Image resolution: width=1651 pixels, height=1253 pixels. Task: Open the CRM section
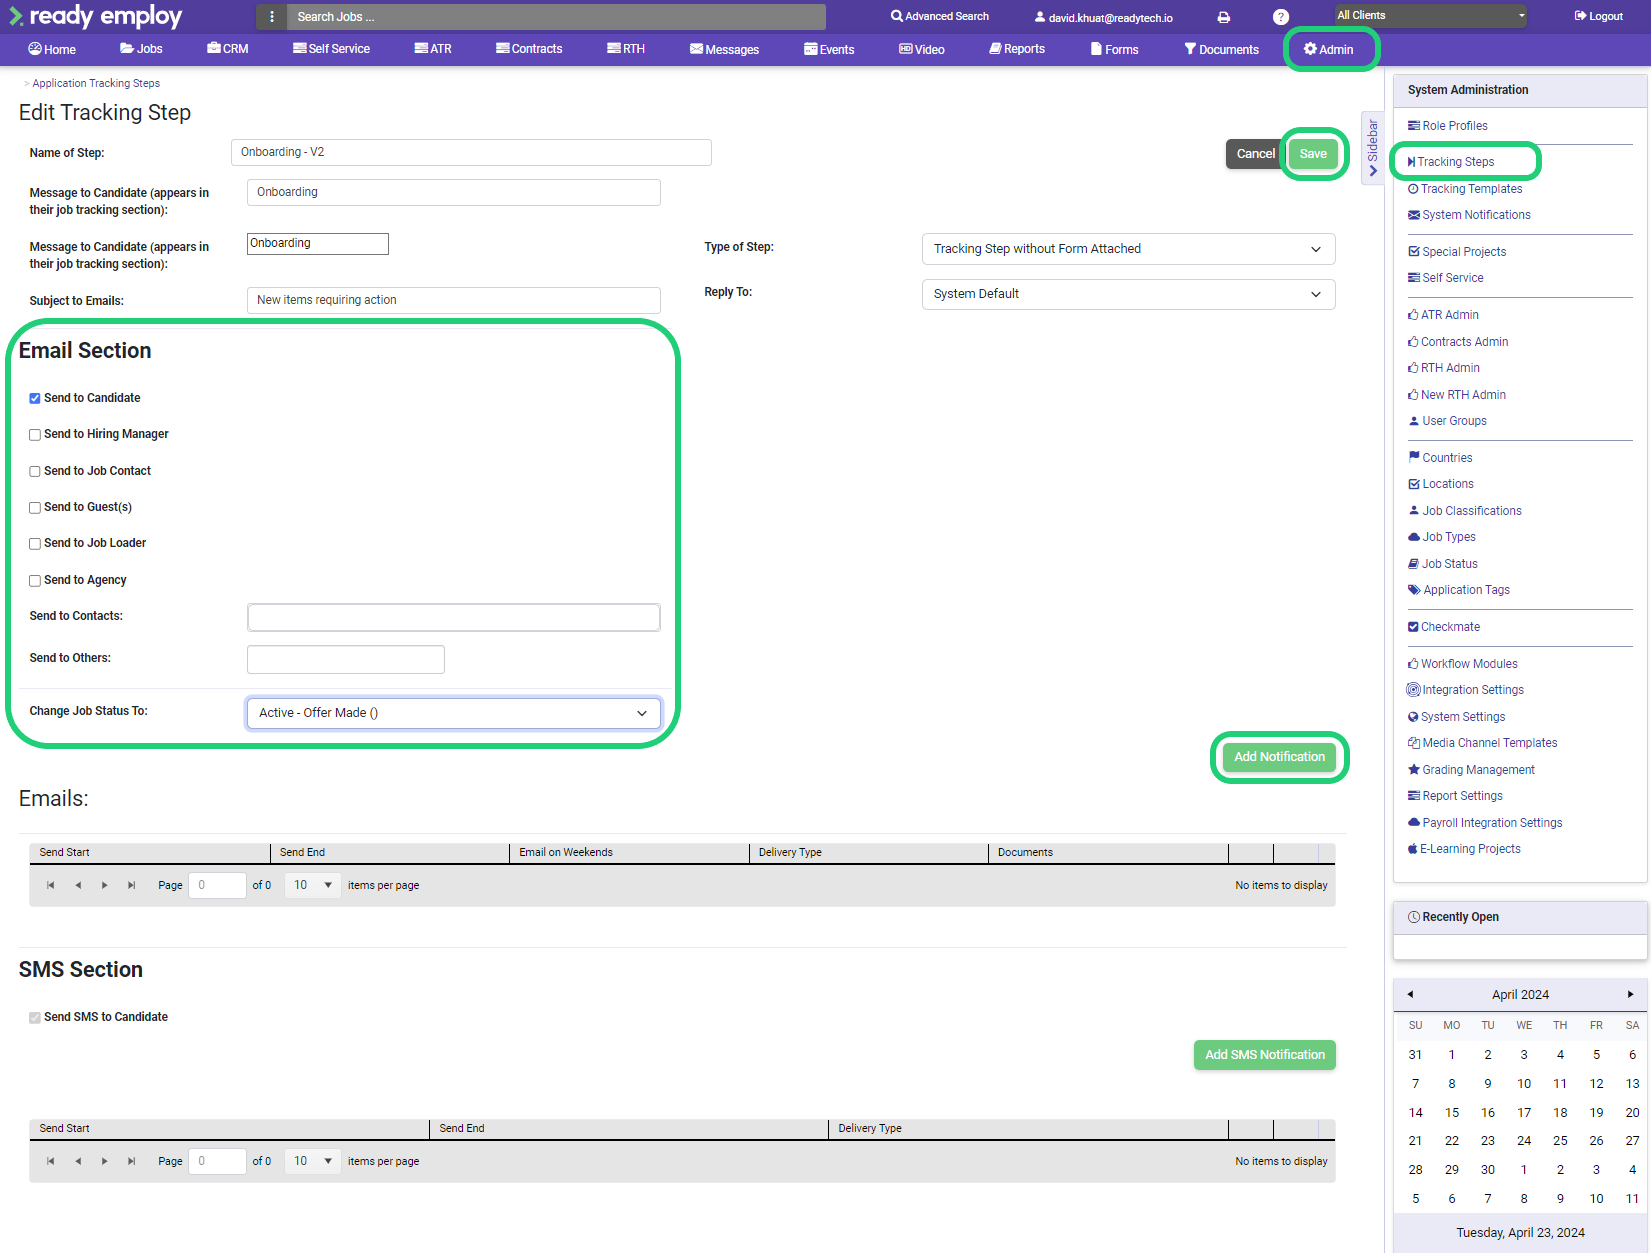click(x=226, y=48)
